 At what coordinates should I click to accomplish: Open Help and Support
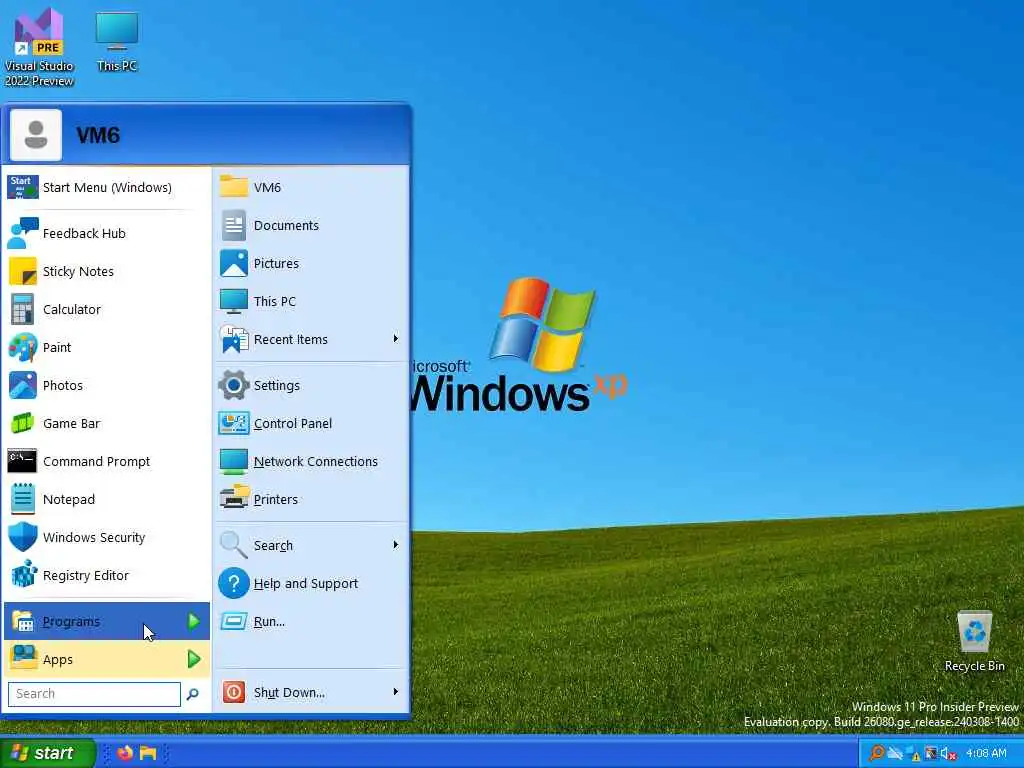(x=311, y=583)
